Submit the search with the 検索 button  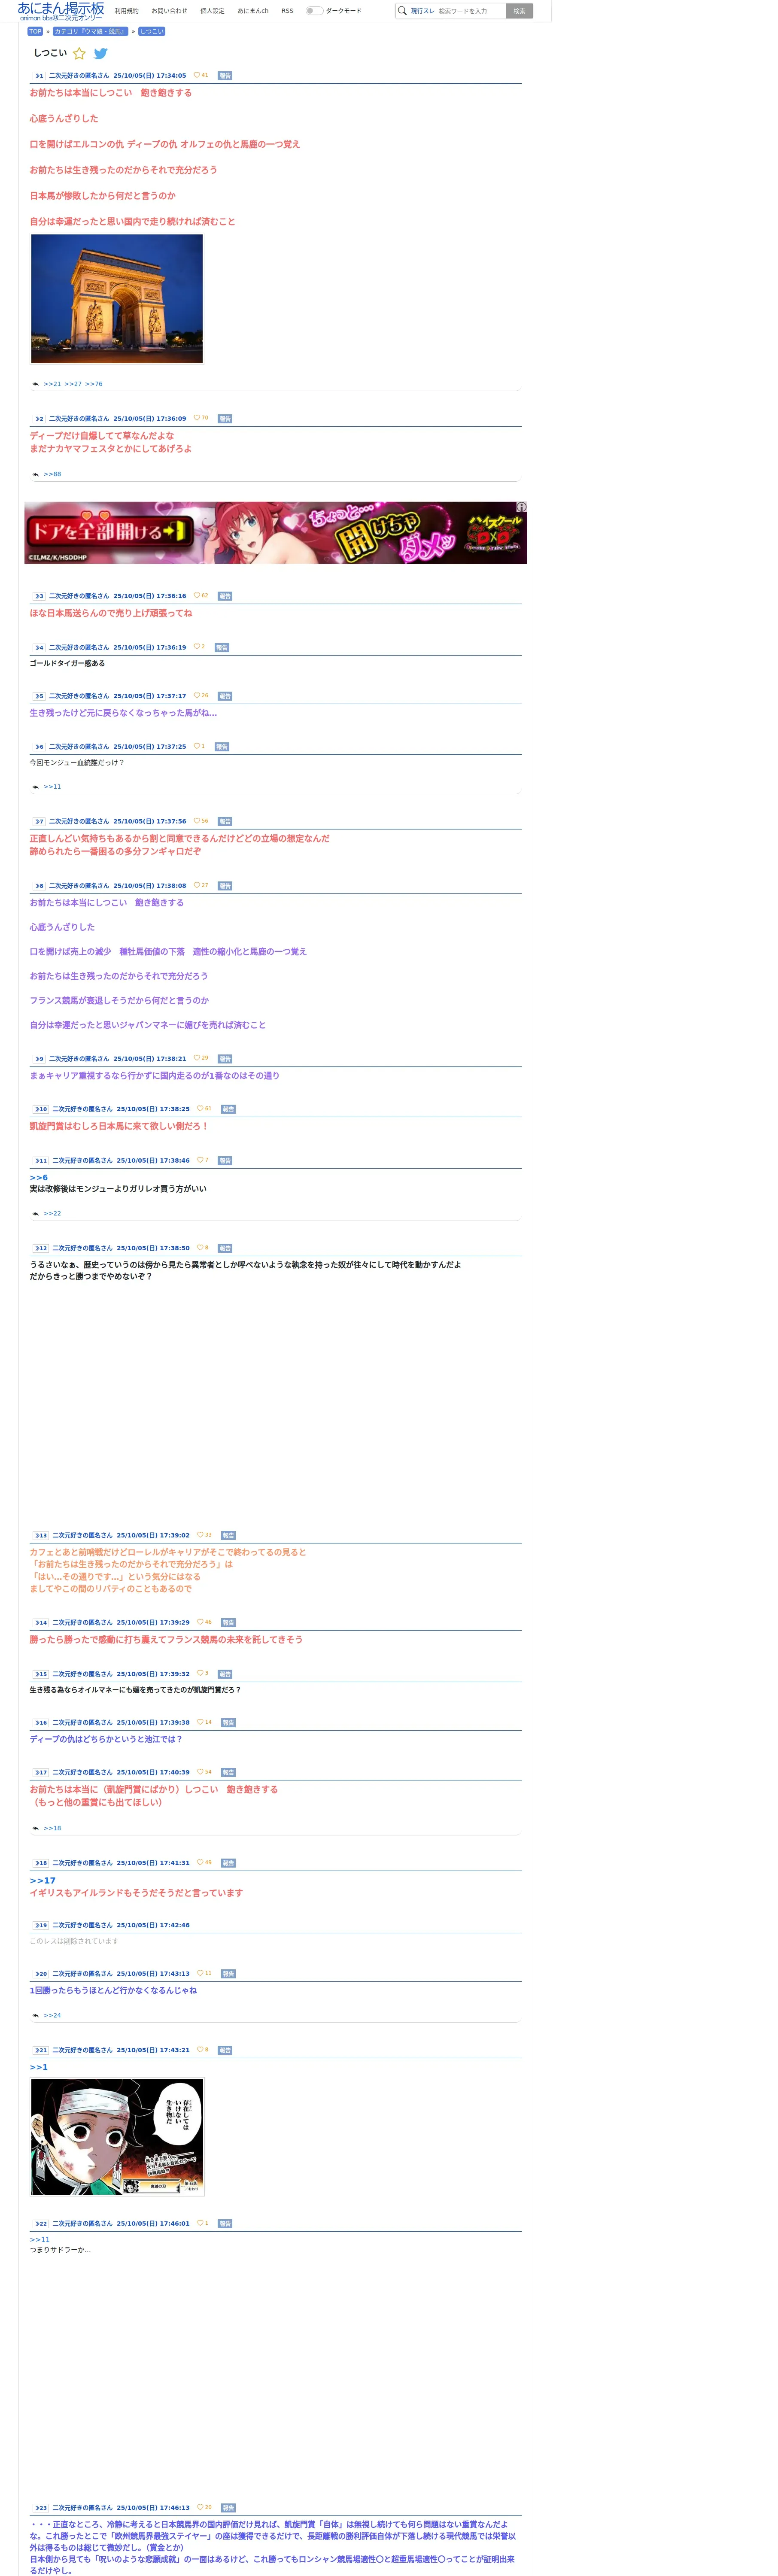(x=519, y=11)
